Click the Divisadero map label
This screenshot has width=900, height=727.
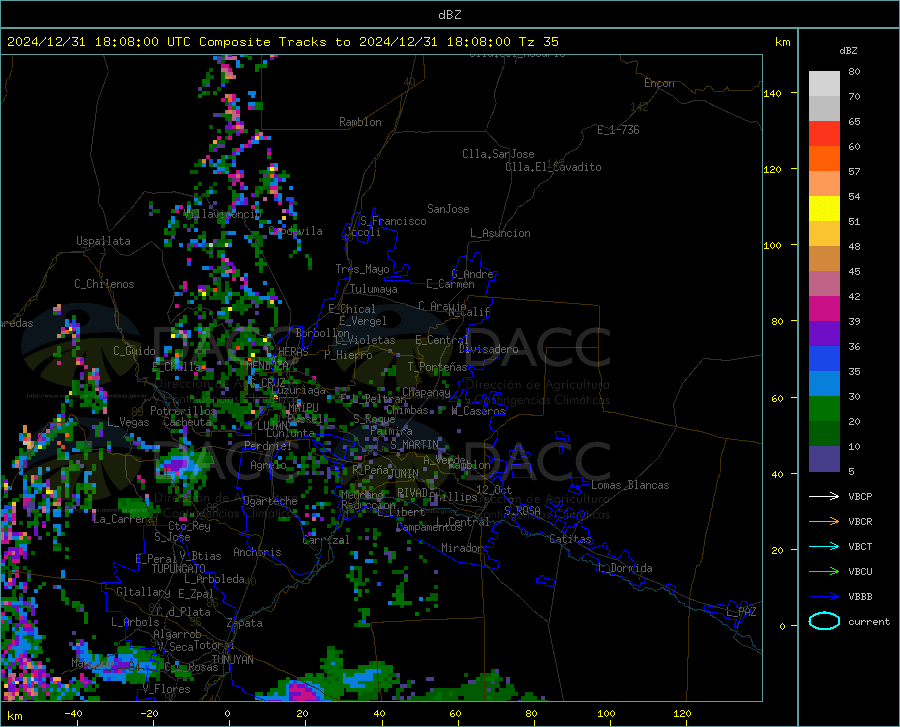[x=488, y=349]
